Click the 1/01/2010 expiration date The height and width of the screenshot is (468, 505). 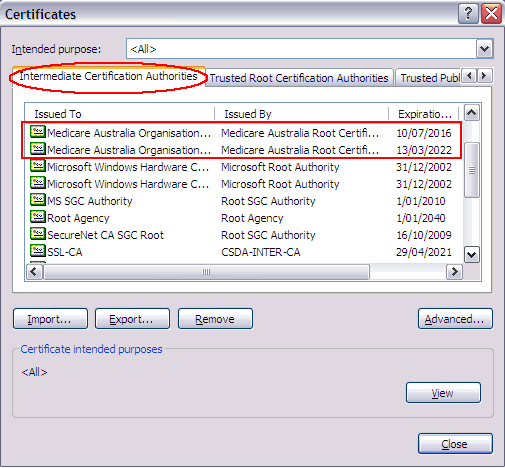click(x=421, y=201)
